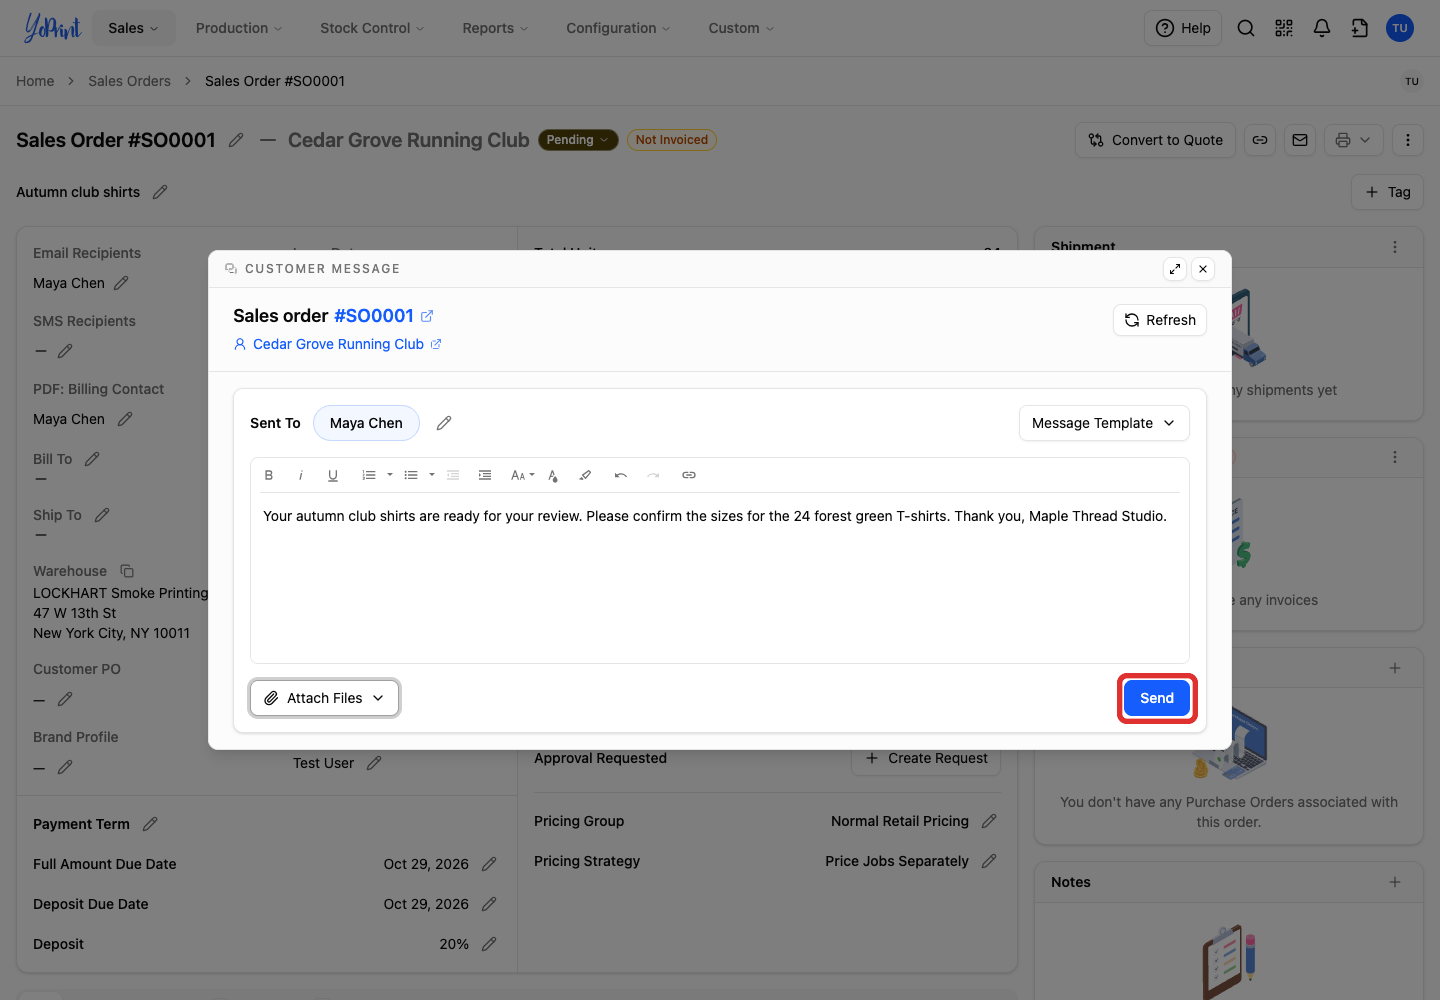Screen dimensions: 1440x1000
Task: Open the QR code scanner icon
Action: tap(1284, 28)
